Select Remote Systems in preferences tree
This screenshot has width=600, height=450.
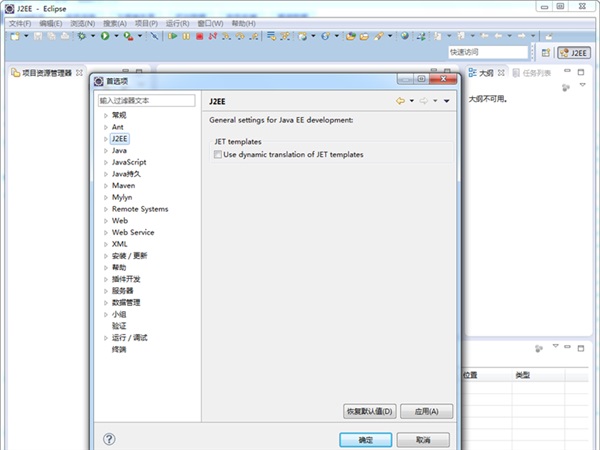(x=140, y=209)
